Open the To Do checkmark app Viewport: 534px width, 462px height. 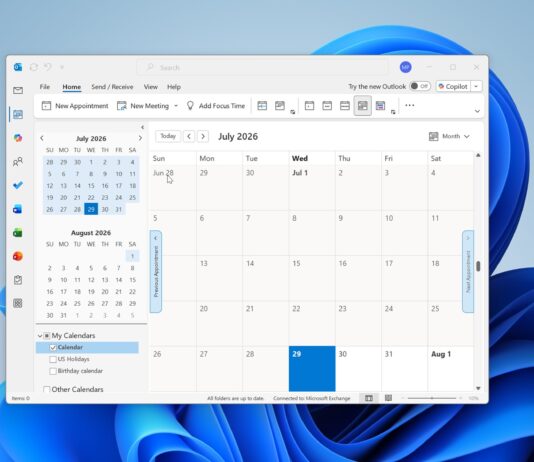pos(18,185)
